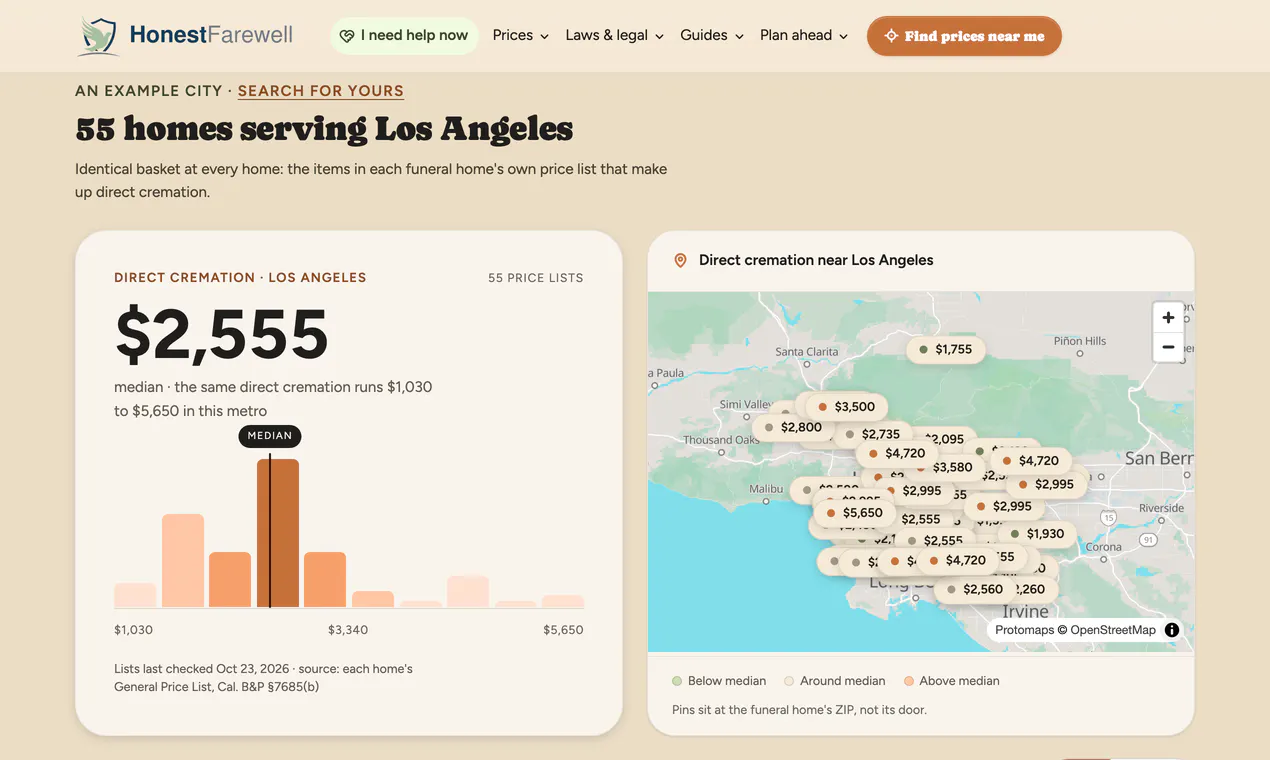1270x760 pixels.
Task: Open the Guides dropdown
Action: click(712, 35)
